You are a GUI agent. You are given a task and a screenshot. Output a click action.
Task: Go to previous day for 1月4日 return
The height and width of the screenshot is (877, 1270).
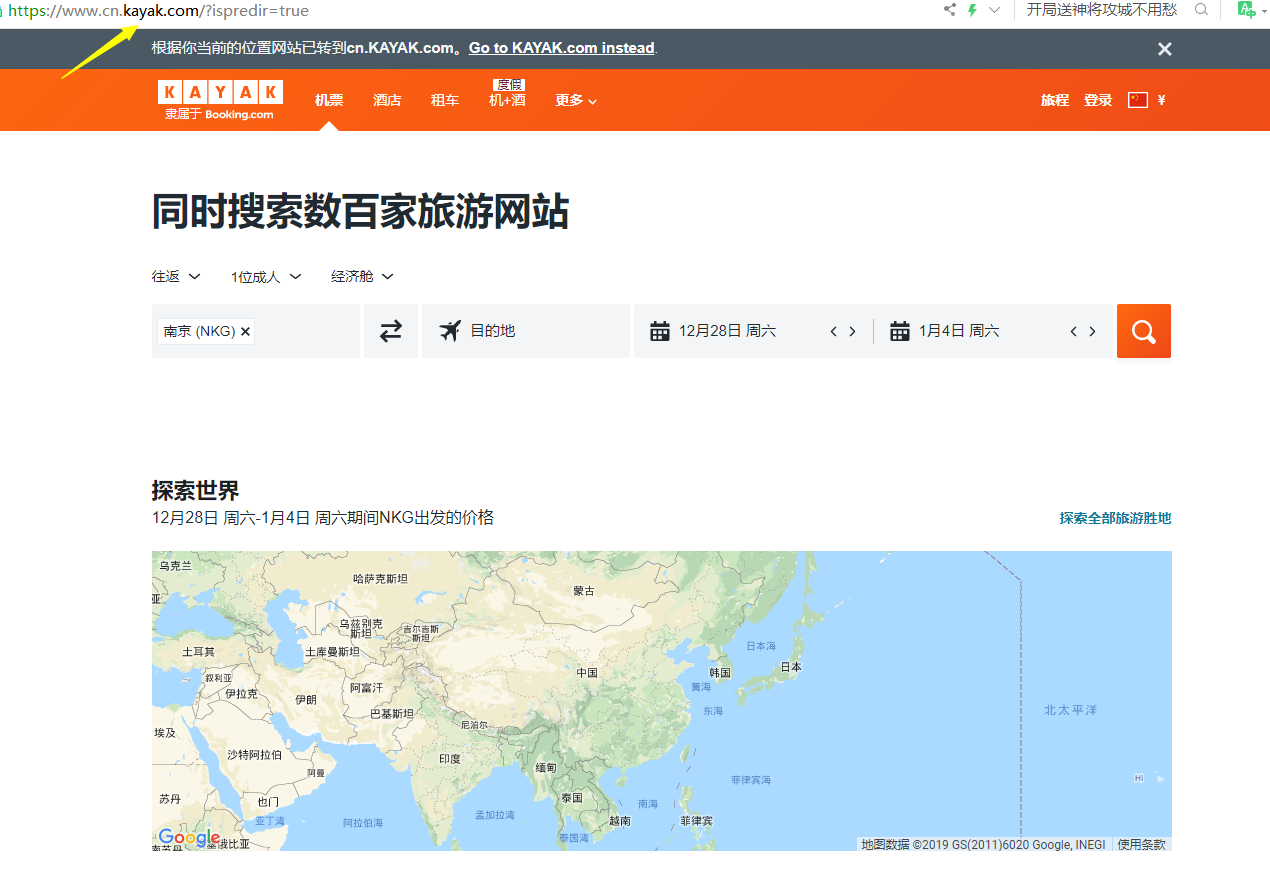click(1073, 332)
